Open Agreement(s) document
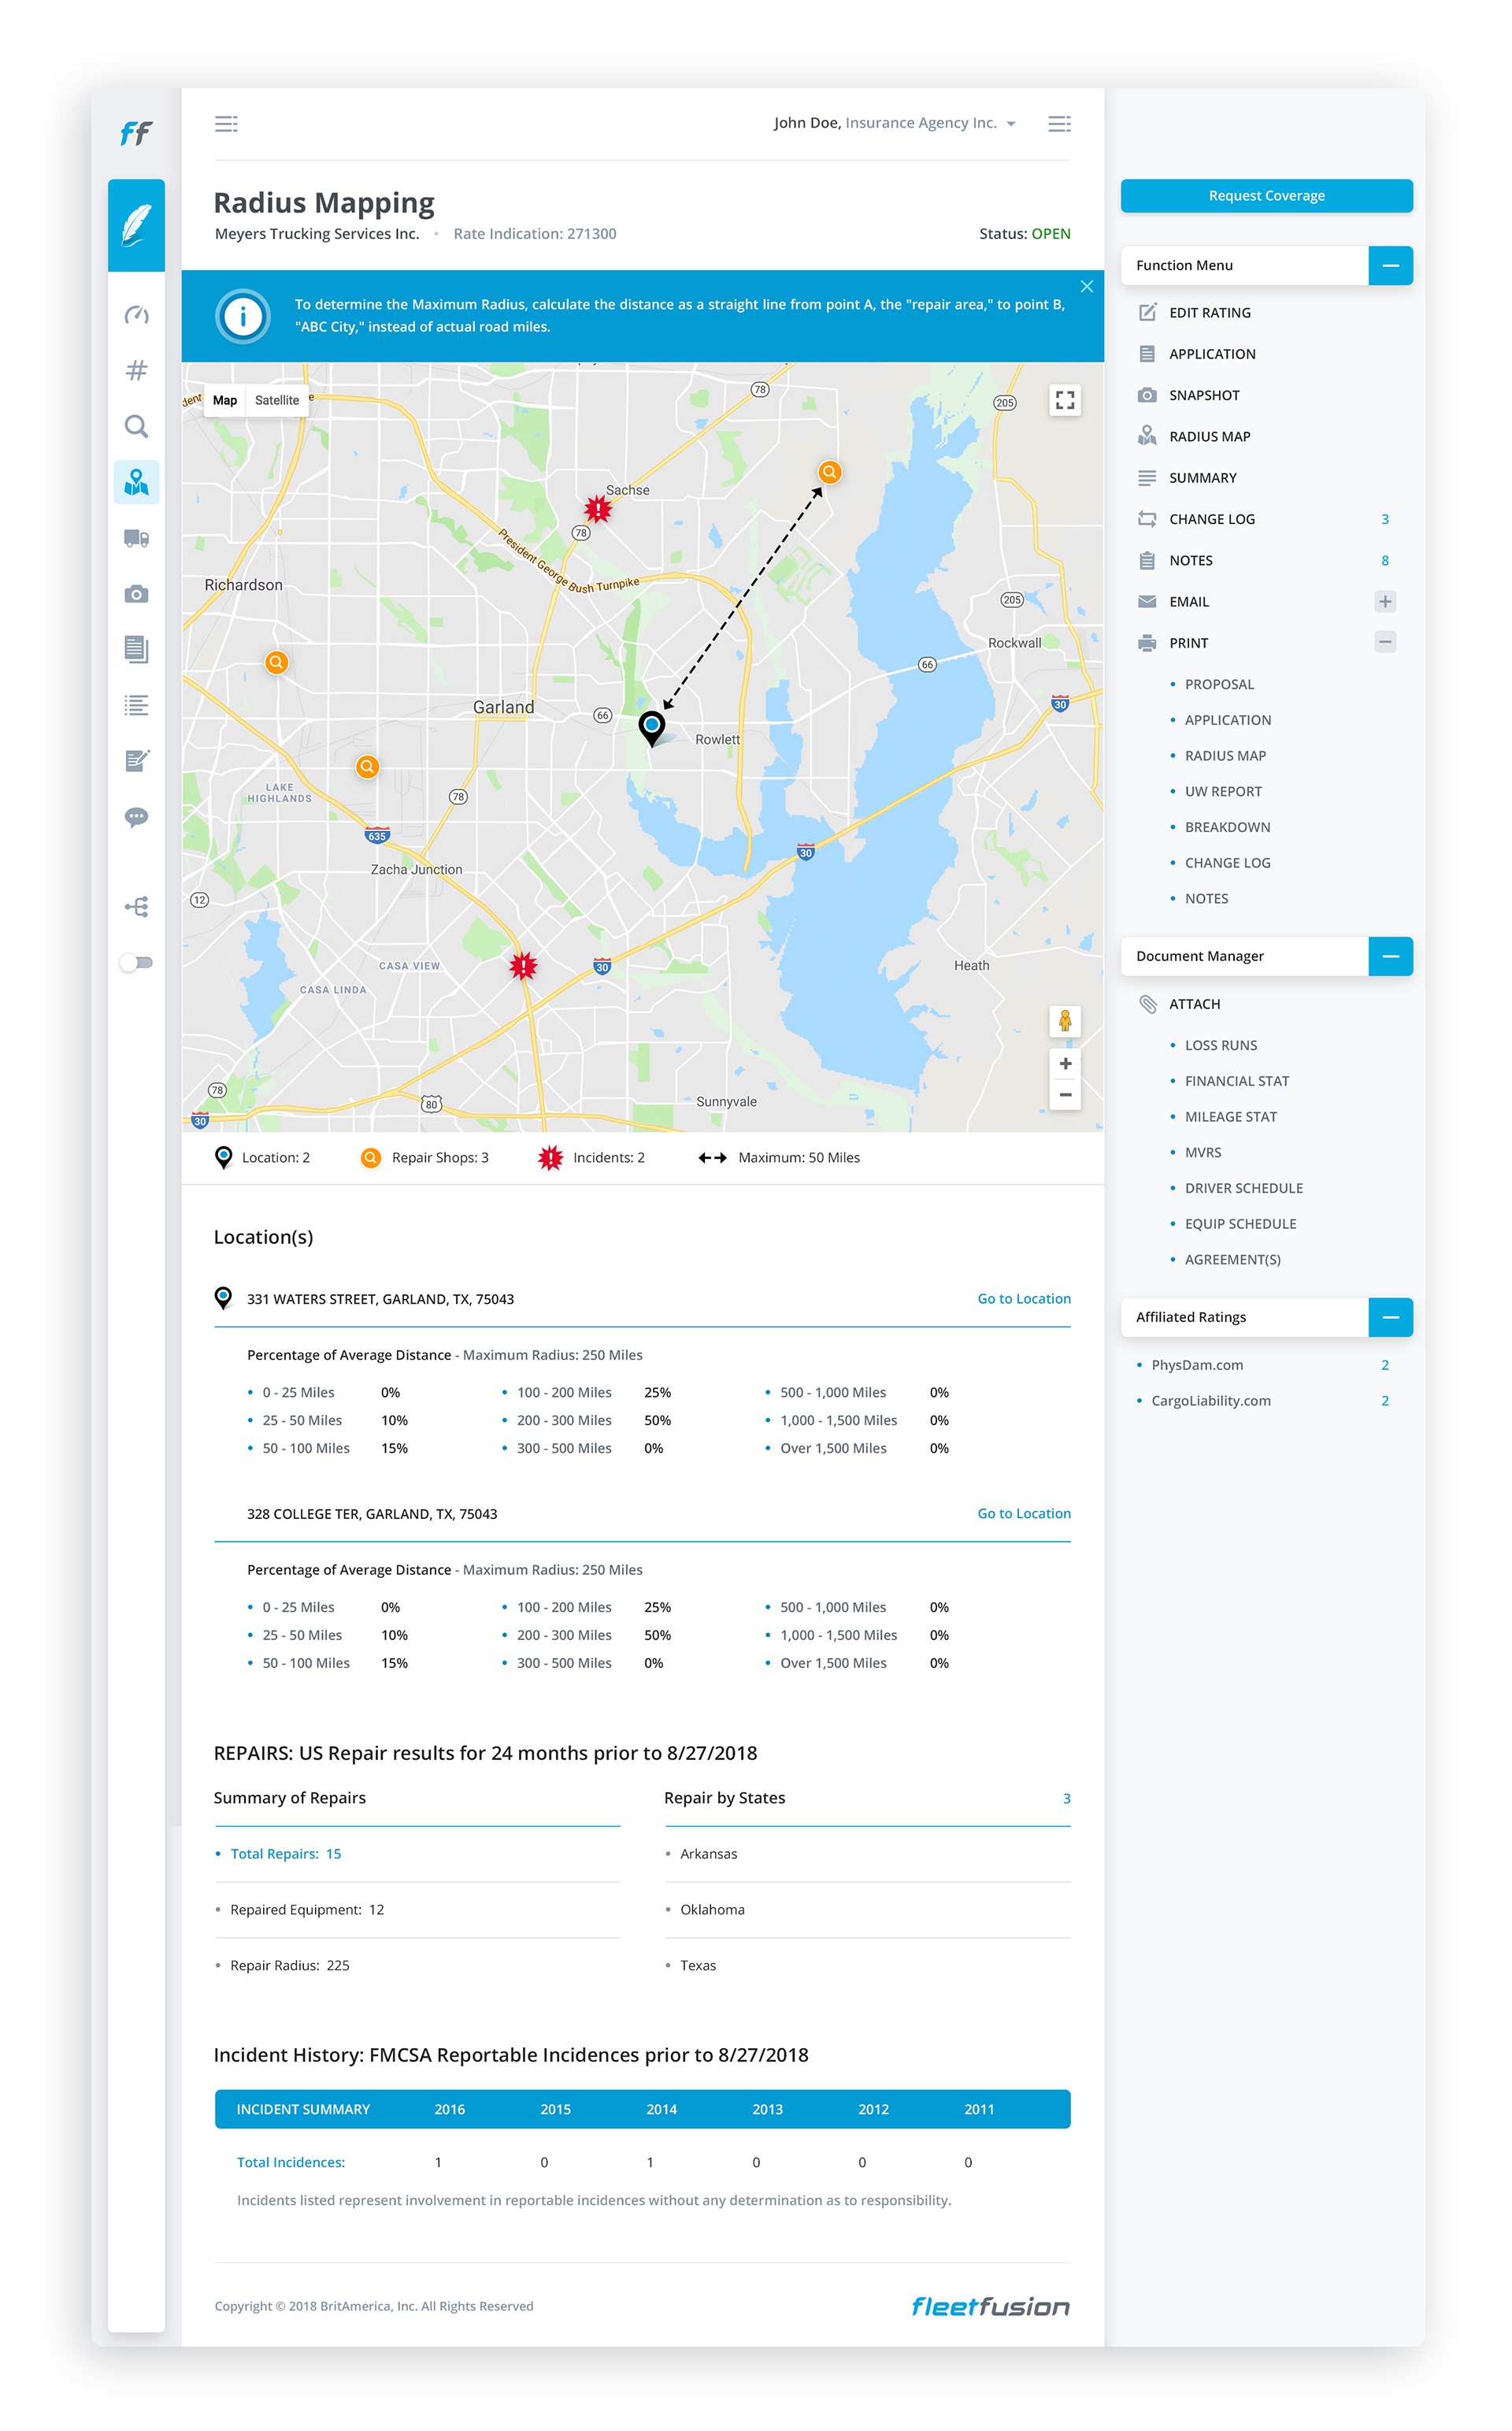Image resolution: width=1512 pixels, height=2431 pixels. pos(1232,1259)
